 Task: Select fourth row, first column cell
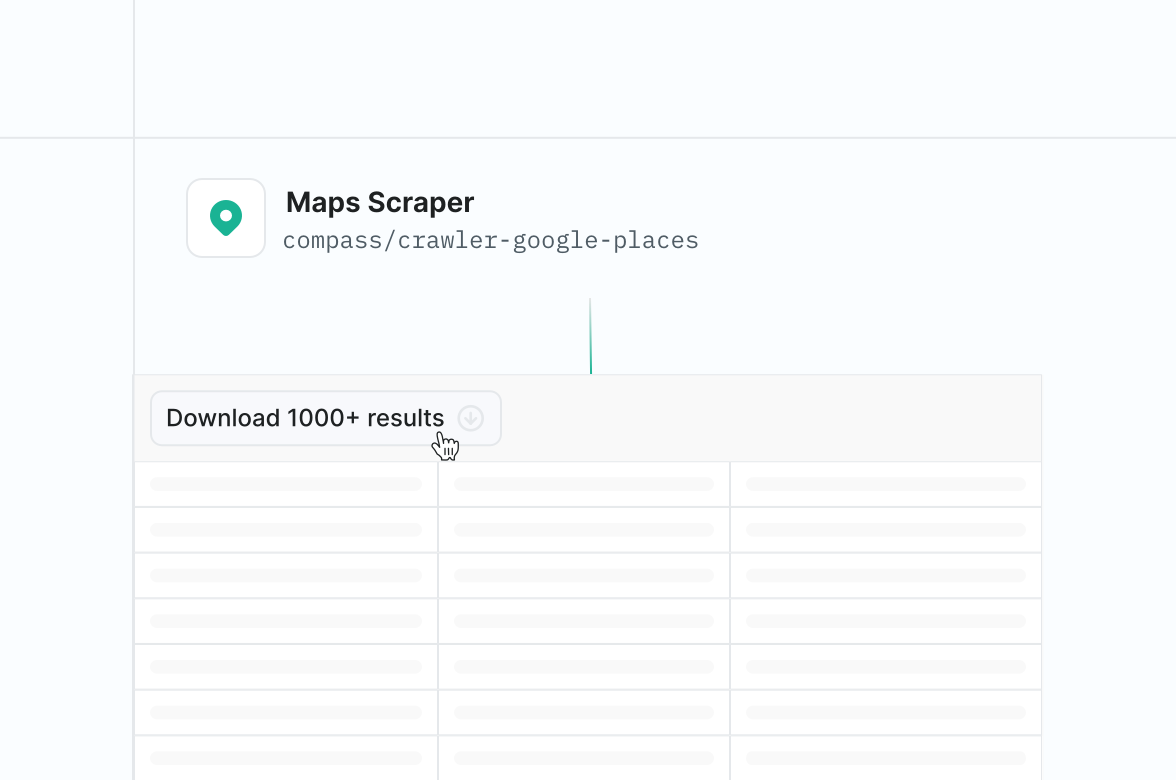(286, 621)
